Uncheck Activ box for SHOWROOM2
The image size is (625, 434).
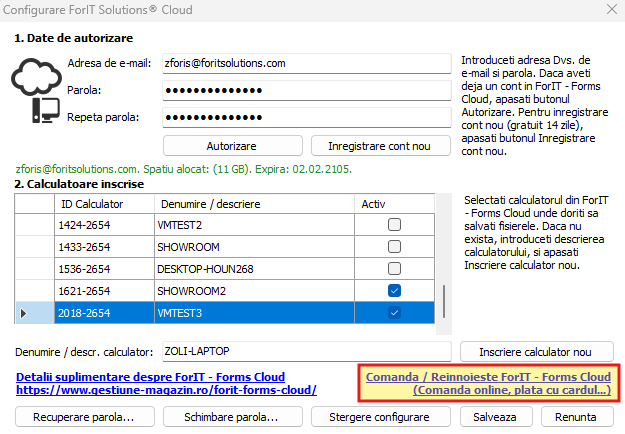(x=394, y=291)
